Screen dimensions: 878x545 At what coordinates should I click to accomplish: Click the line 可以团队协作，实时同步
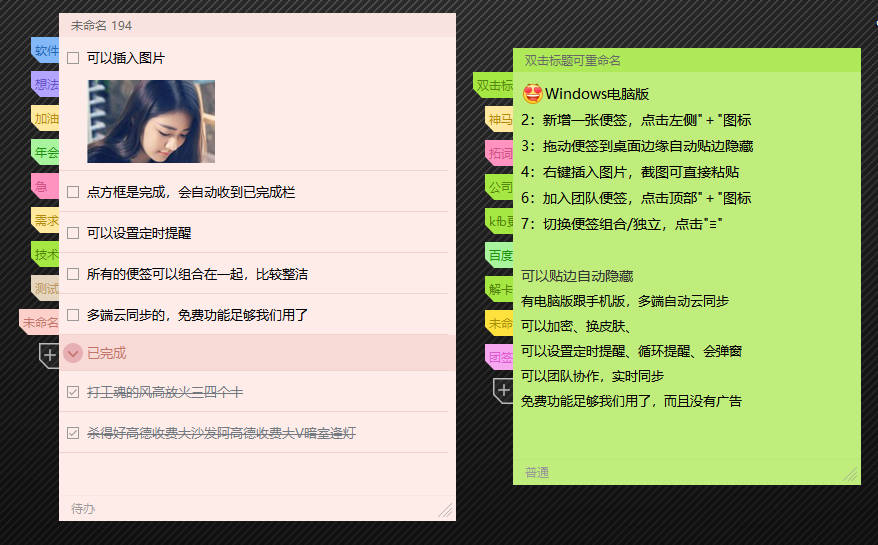point(592,376)
